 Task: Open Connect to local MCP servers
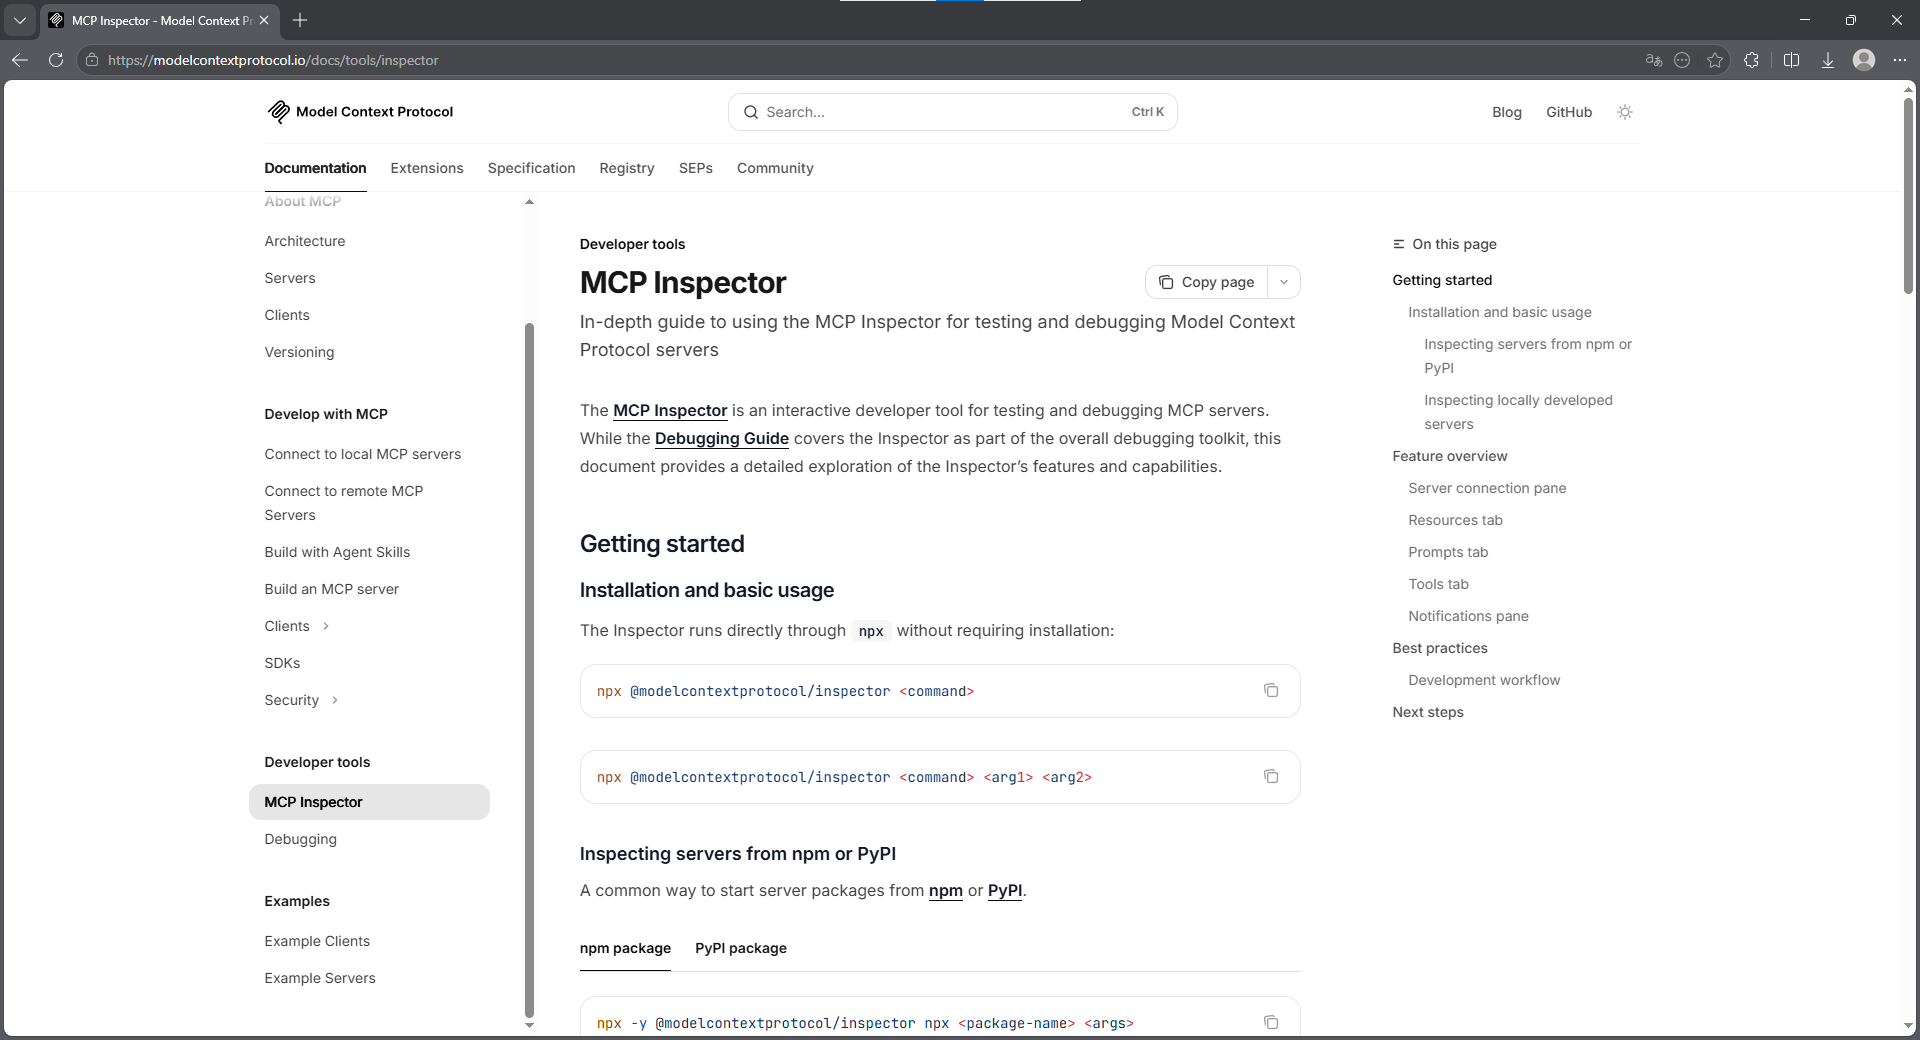click(363, 454)
